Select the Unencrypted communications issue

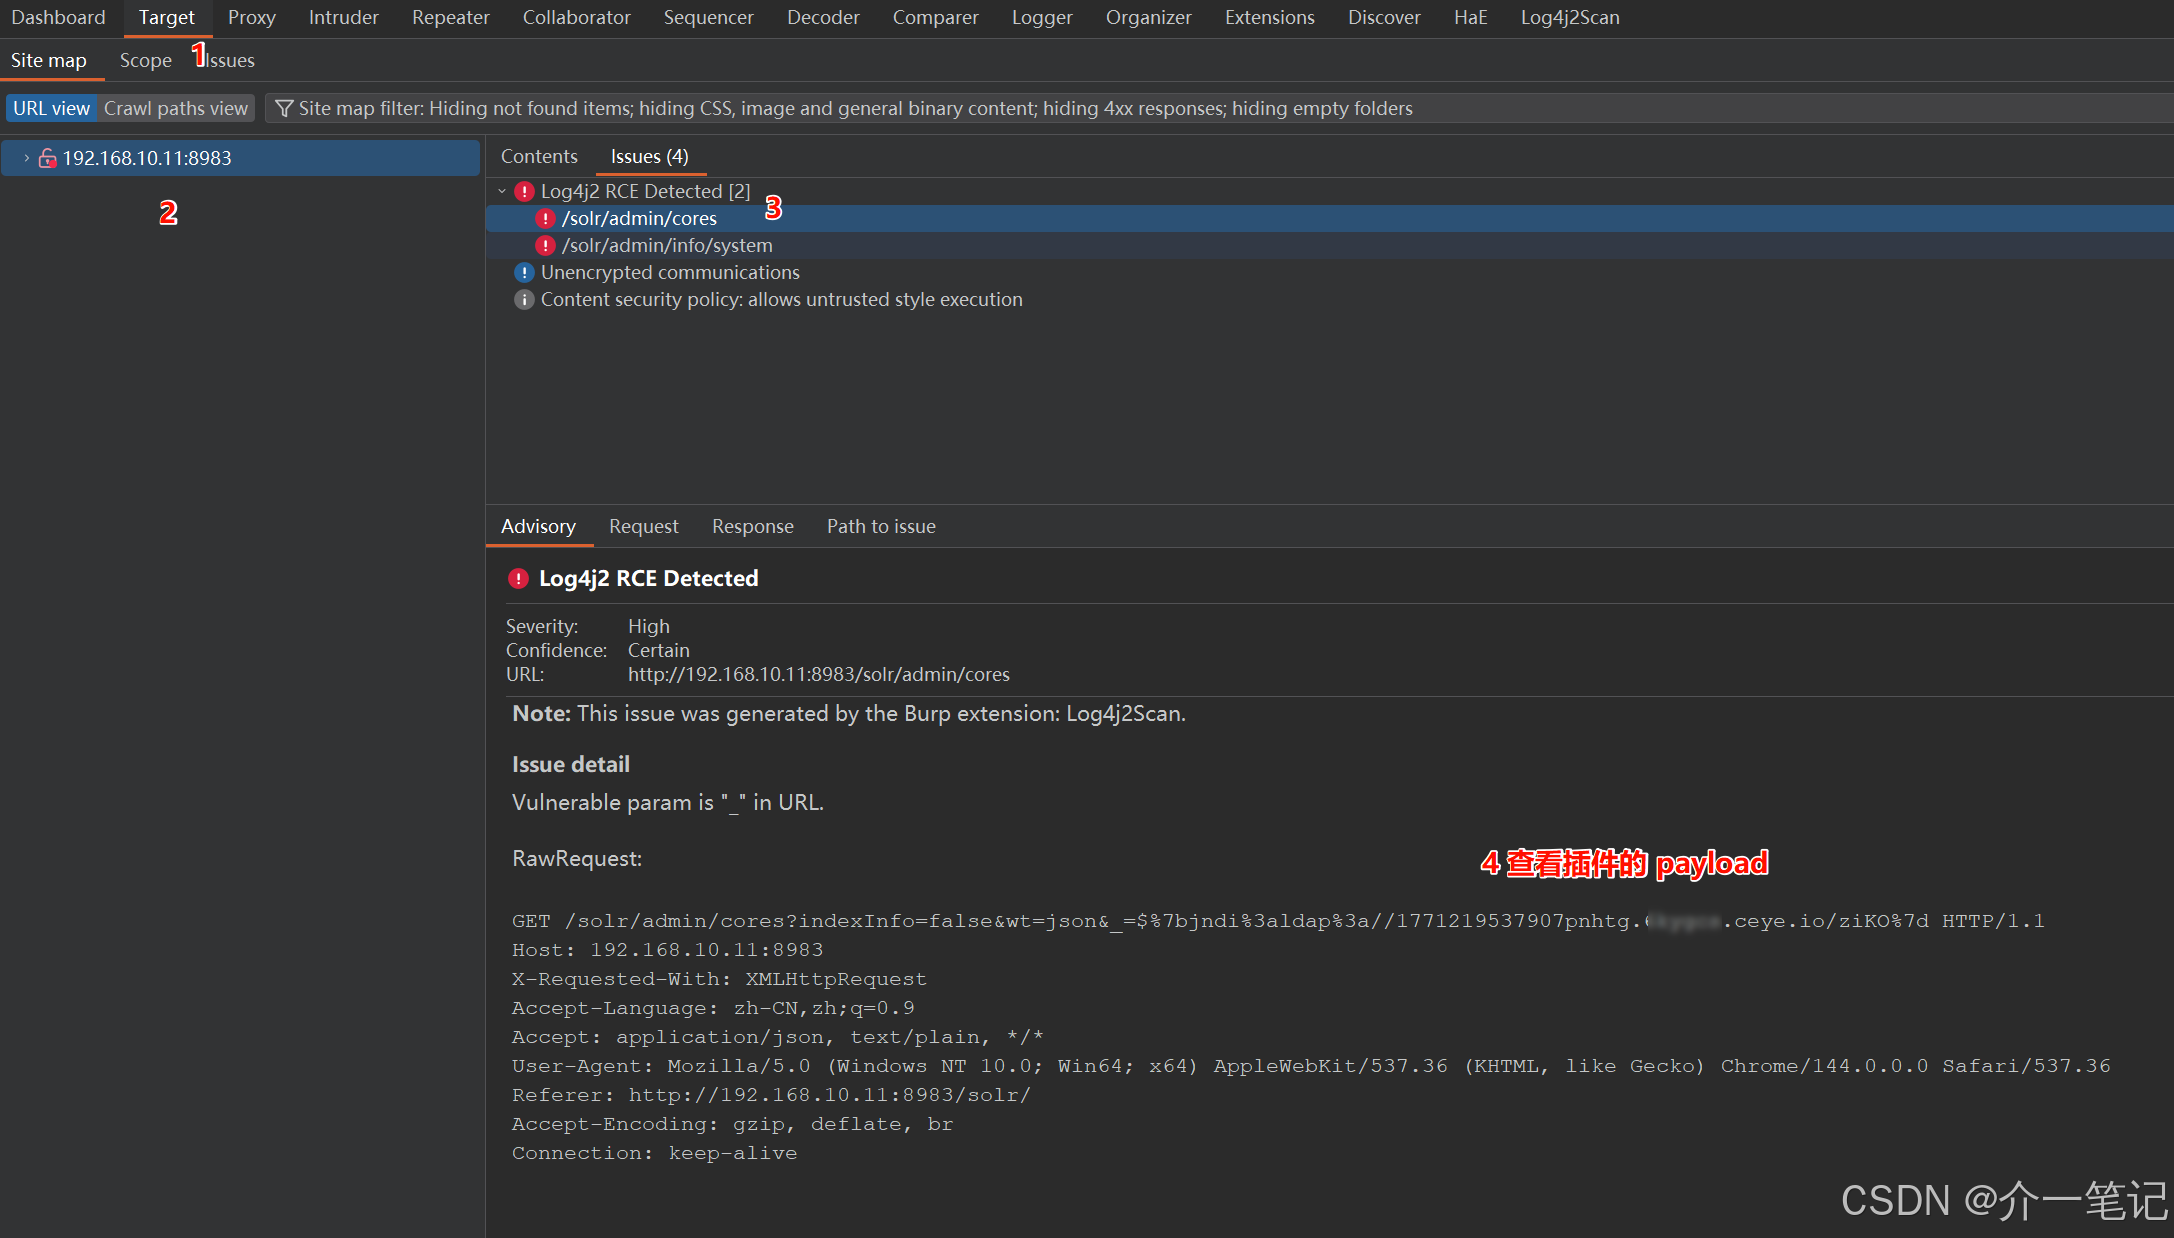coord(670,272)
